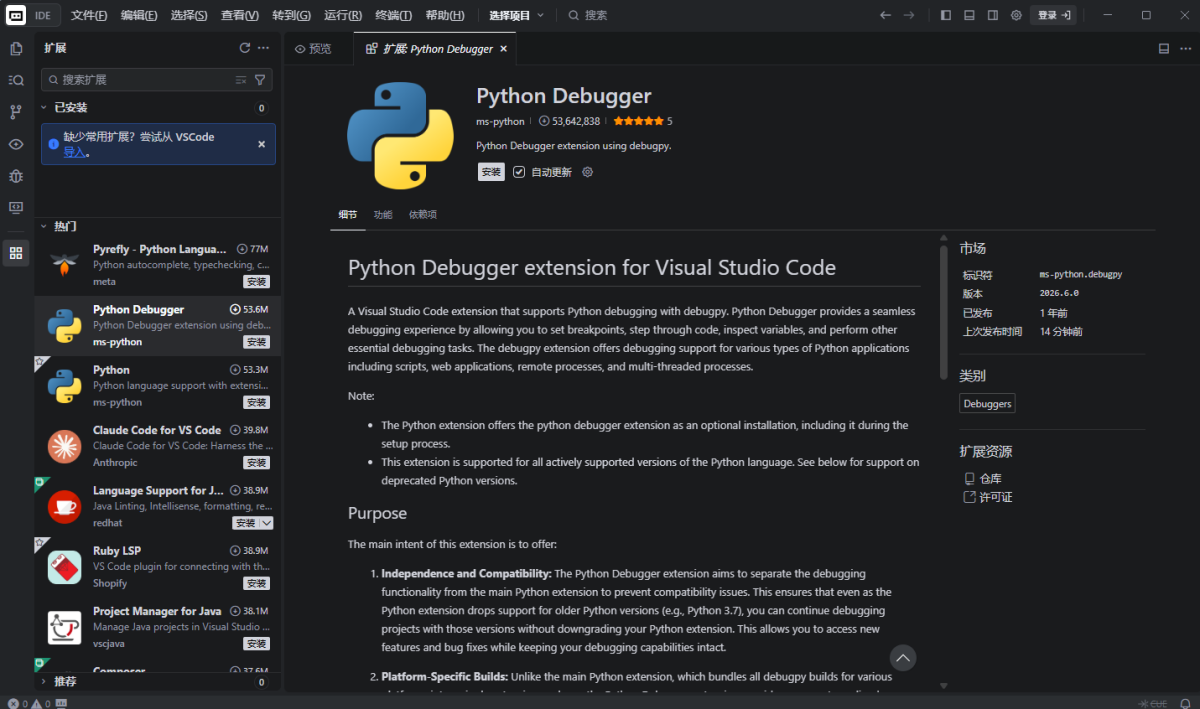
Task: Open the Search view in activity bar
Action: pos(16,80)
